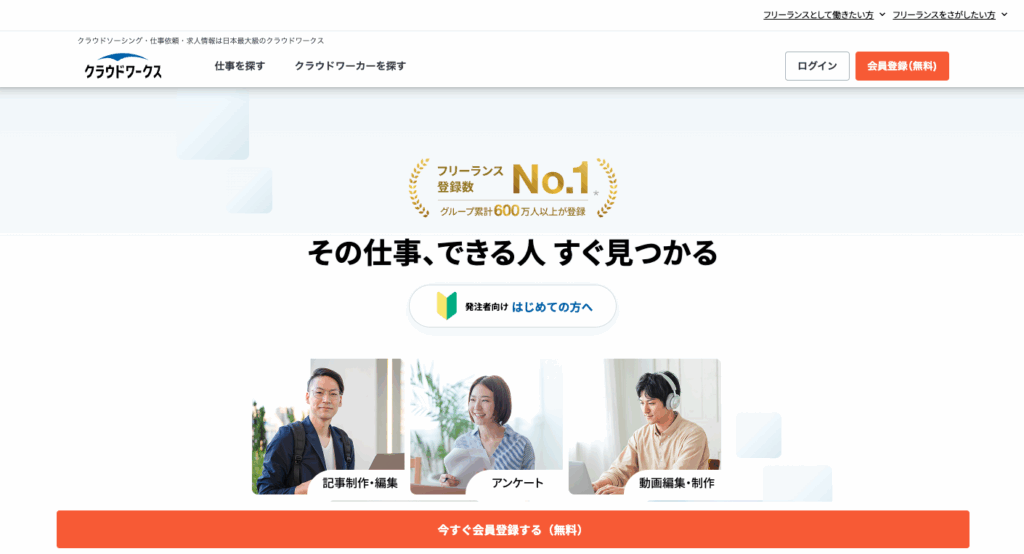This screenshot has width=1024, height=554.
Task: Click the ログイン button
Action: 817,66
